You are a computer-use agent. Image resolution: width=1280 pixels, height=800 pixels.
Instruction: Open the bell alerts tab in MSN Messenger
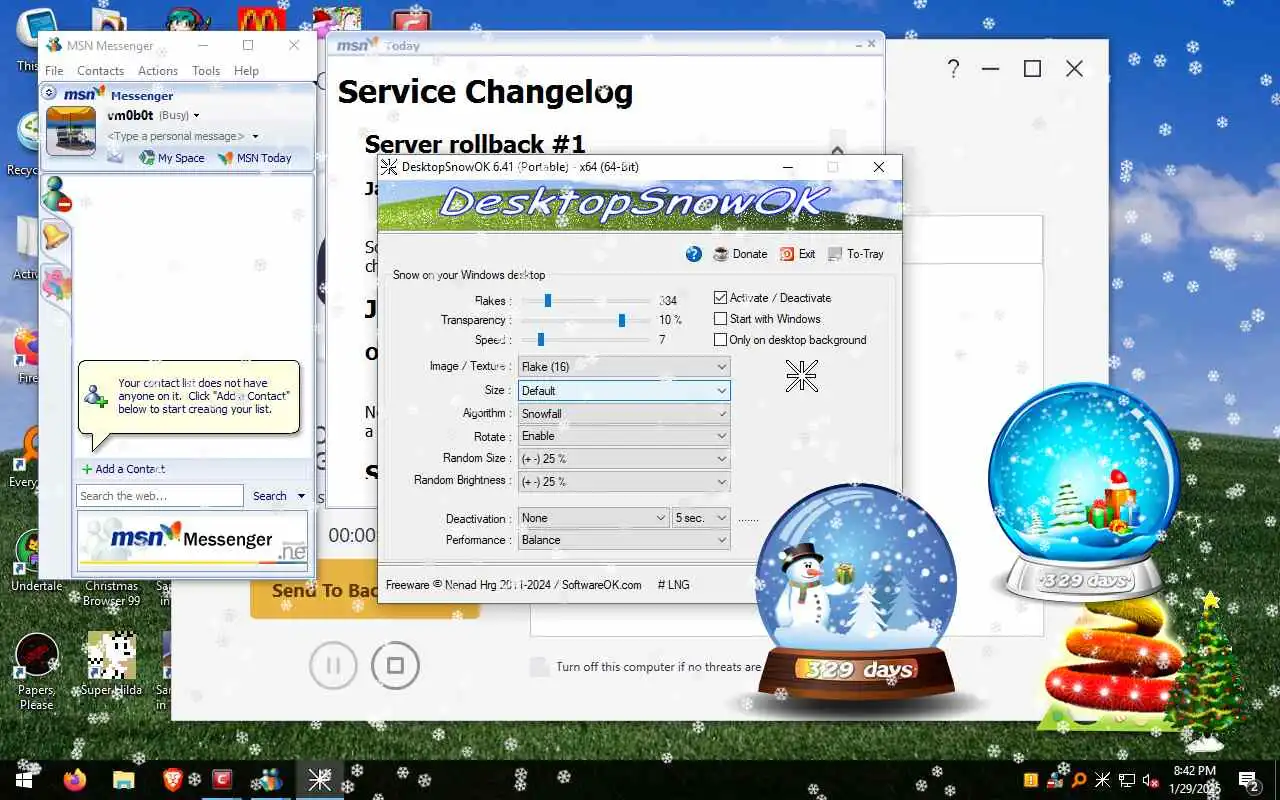pyautogui.click(x=55, y=236)
